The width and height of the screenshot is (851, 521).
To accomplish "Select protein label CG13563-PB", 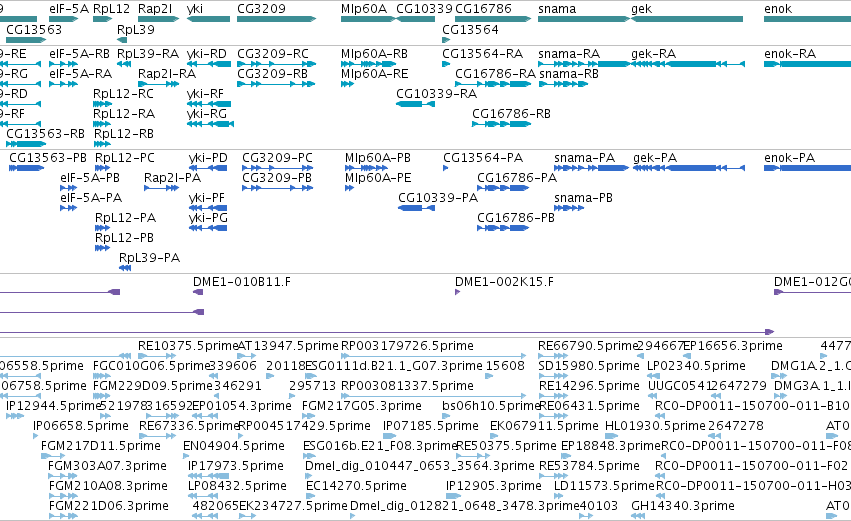I will click(x=48, y=158).
